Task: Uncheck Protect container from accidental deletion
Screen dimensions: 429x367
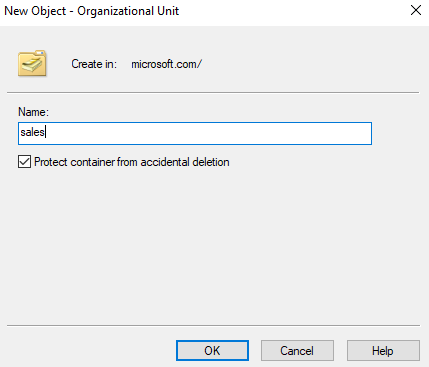Action: tap(24, 162)
